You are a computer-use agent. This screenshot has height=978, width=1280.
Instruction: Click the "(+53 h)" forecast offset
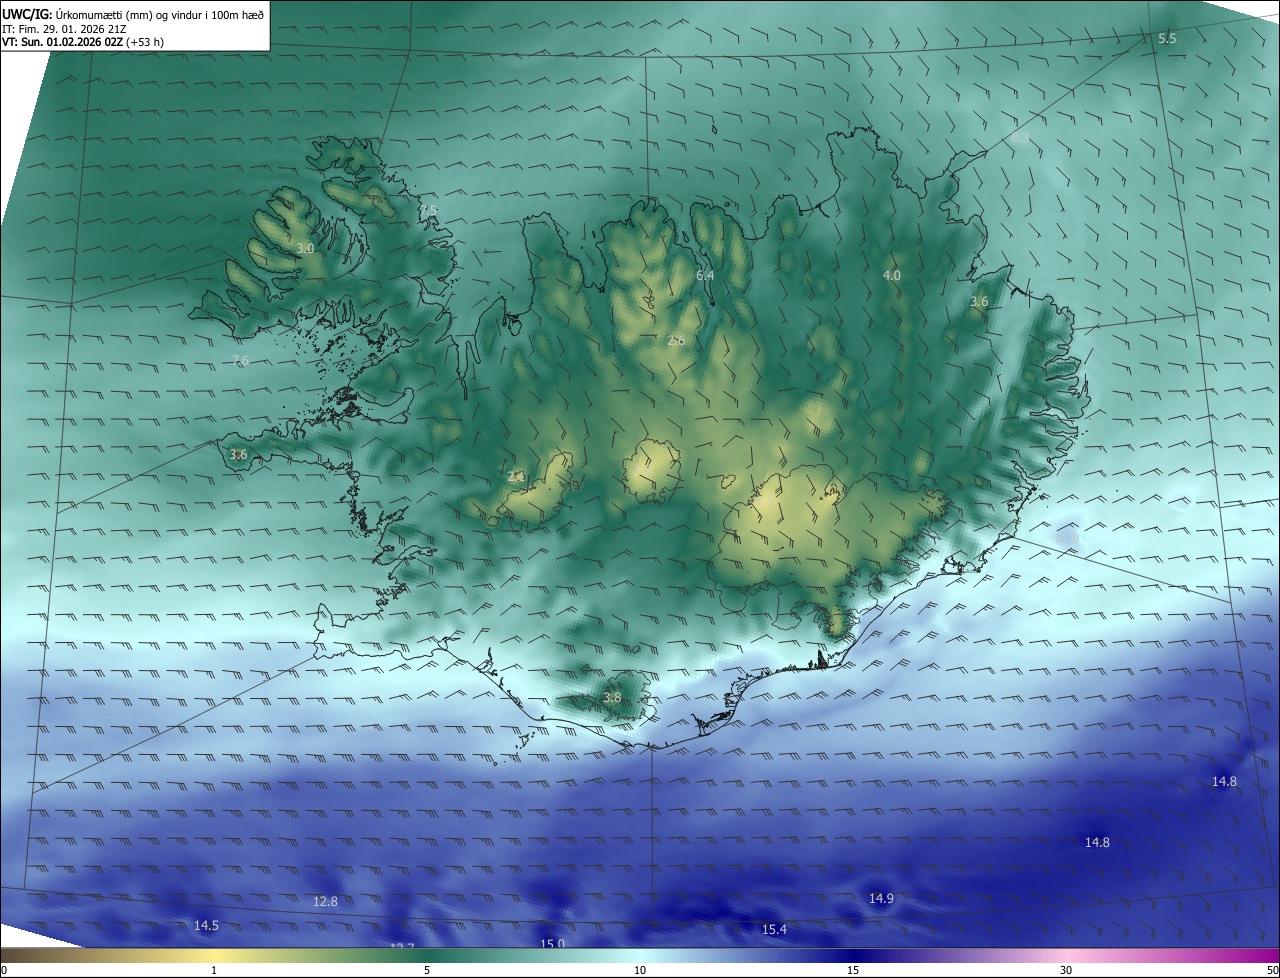click(x=146, y=43)
